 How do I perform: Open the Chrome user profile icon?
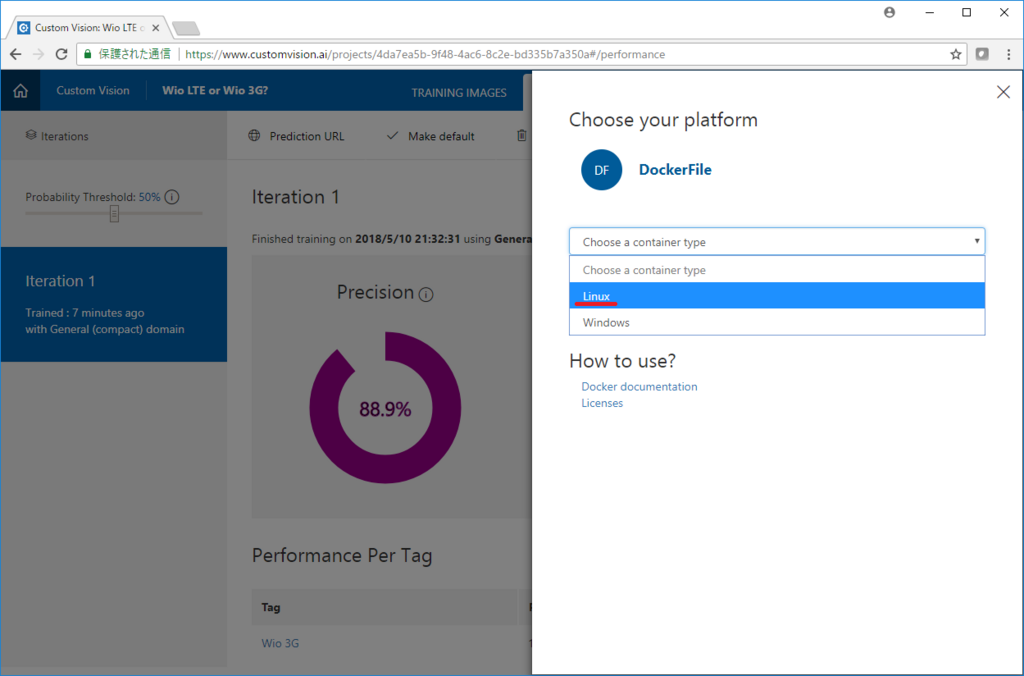pos(889,12)
